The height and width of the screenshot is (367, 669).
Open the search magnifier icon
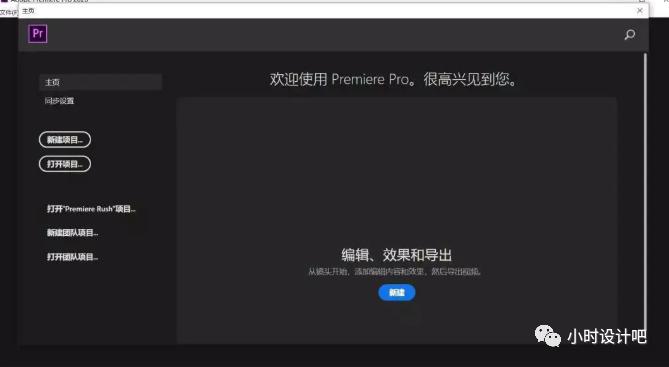pos(630,35)
